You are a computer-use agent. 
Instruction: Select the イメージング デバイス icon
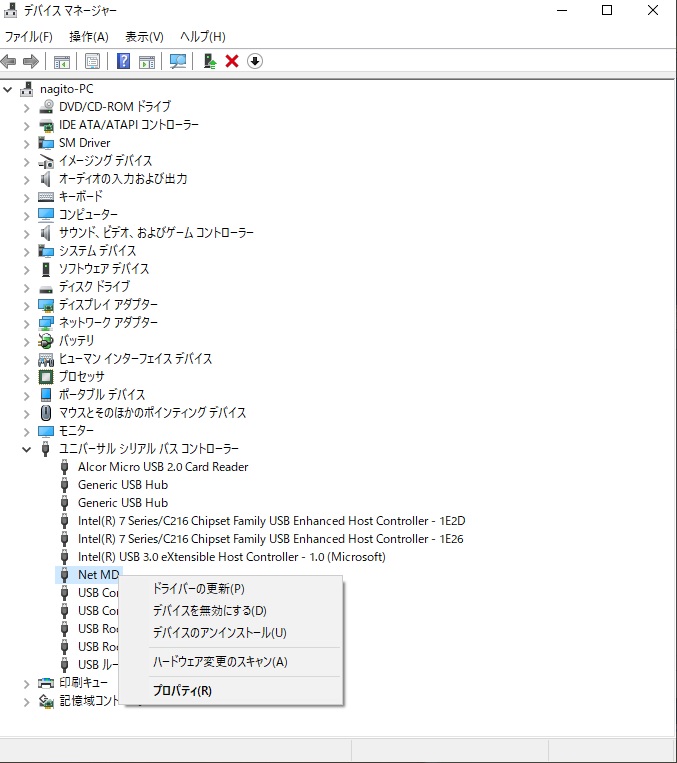(46, 161)
